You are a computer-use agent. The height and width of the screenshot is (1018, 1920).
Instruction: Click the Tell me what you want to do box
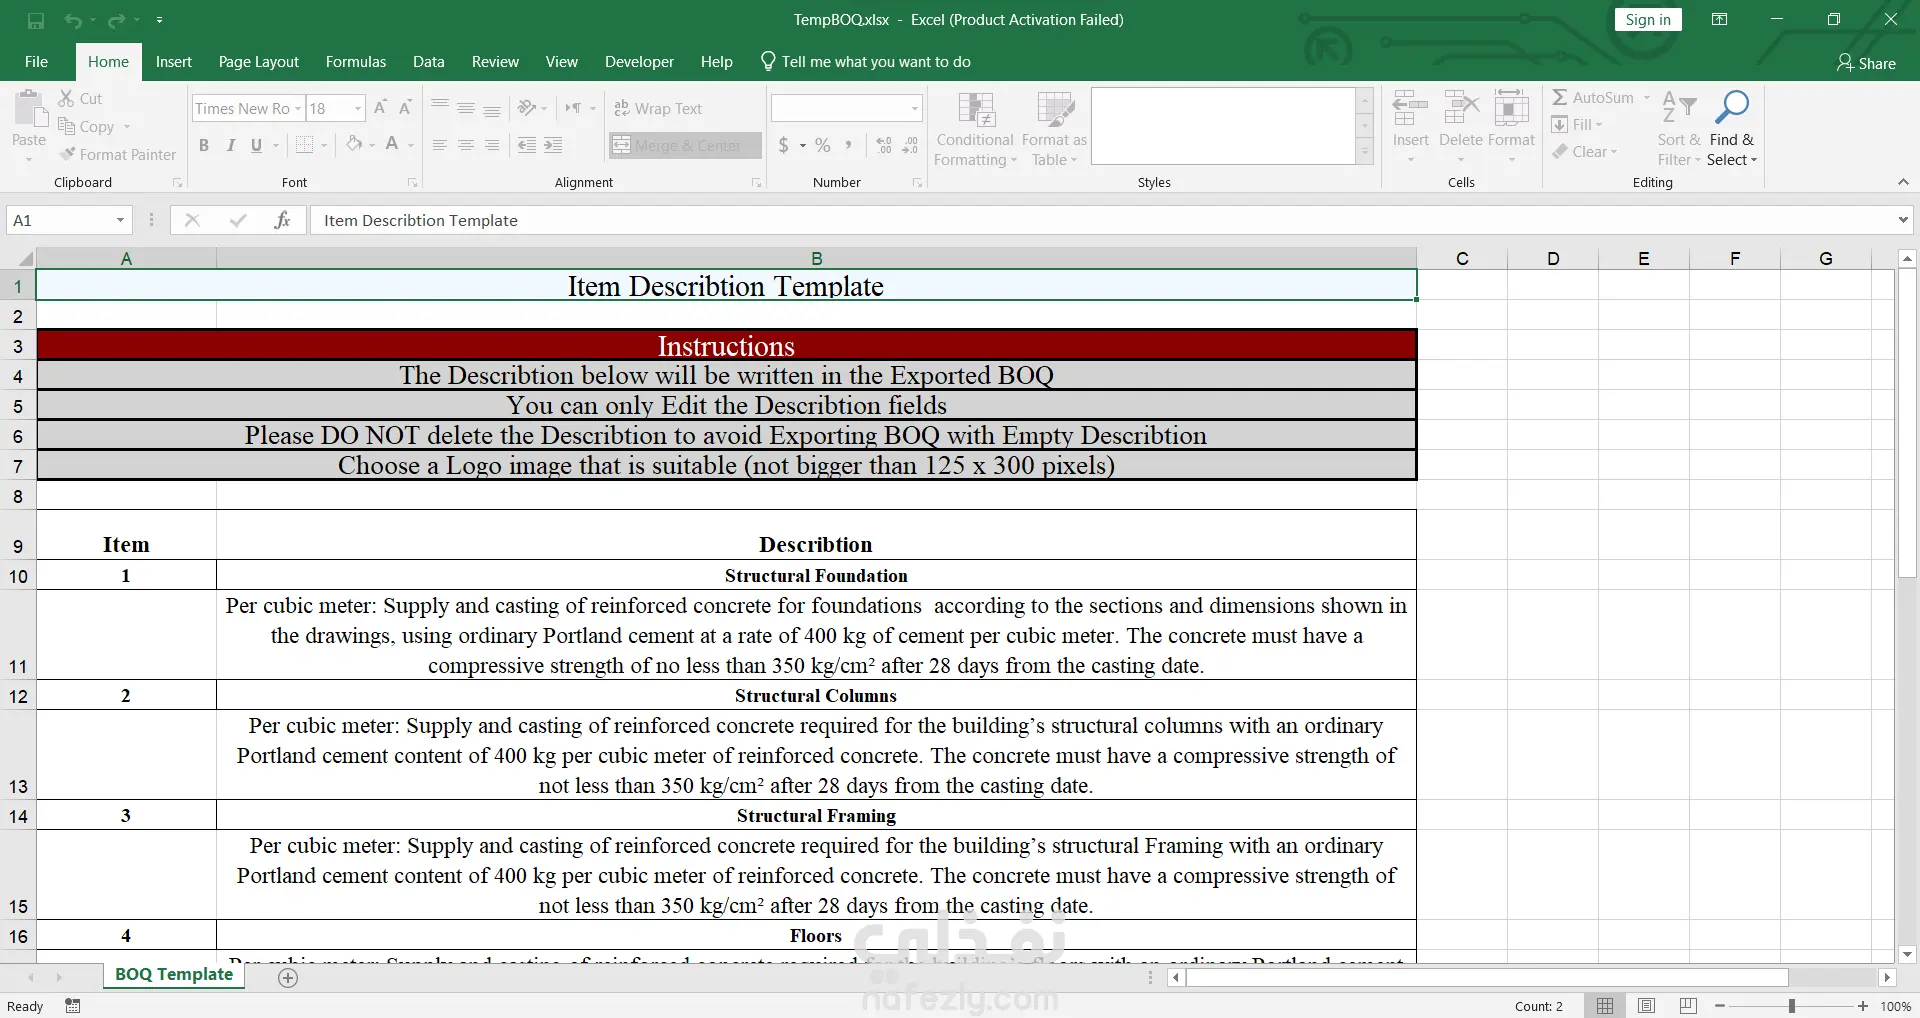[866, 62]
